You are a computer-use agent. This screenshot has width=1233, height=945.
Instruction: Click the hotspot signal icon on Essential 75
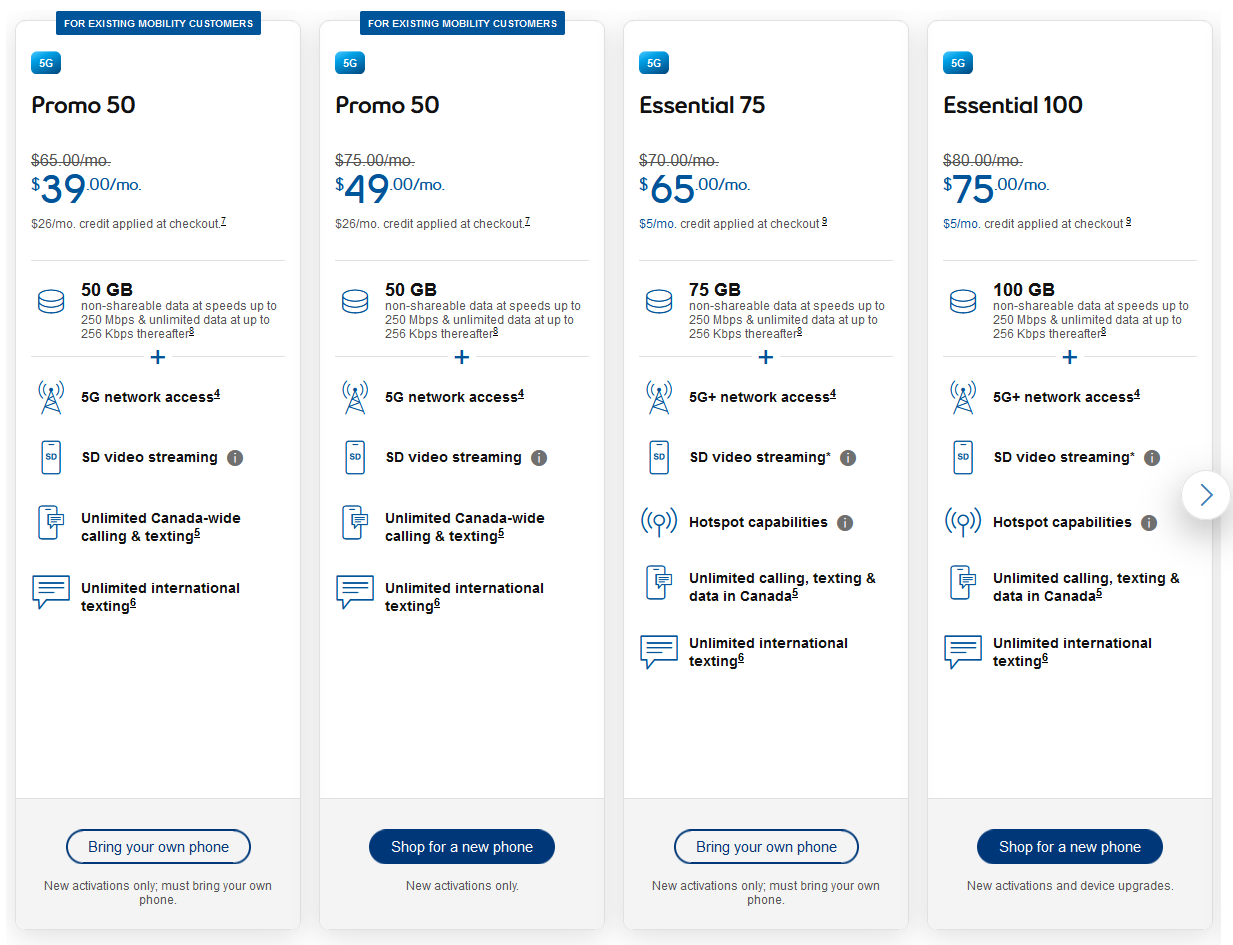pyautogui.click(x=658, y=522)
